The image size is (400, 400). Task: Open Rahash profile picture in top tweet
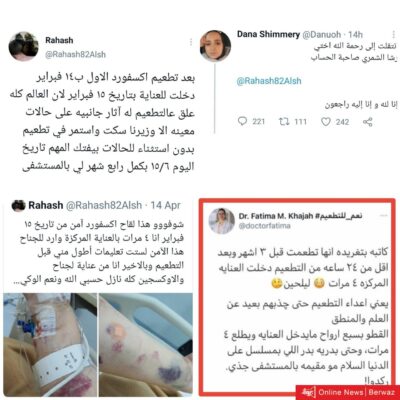(23, 47)
